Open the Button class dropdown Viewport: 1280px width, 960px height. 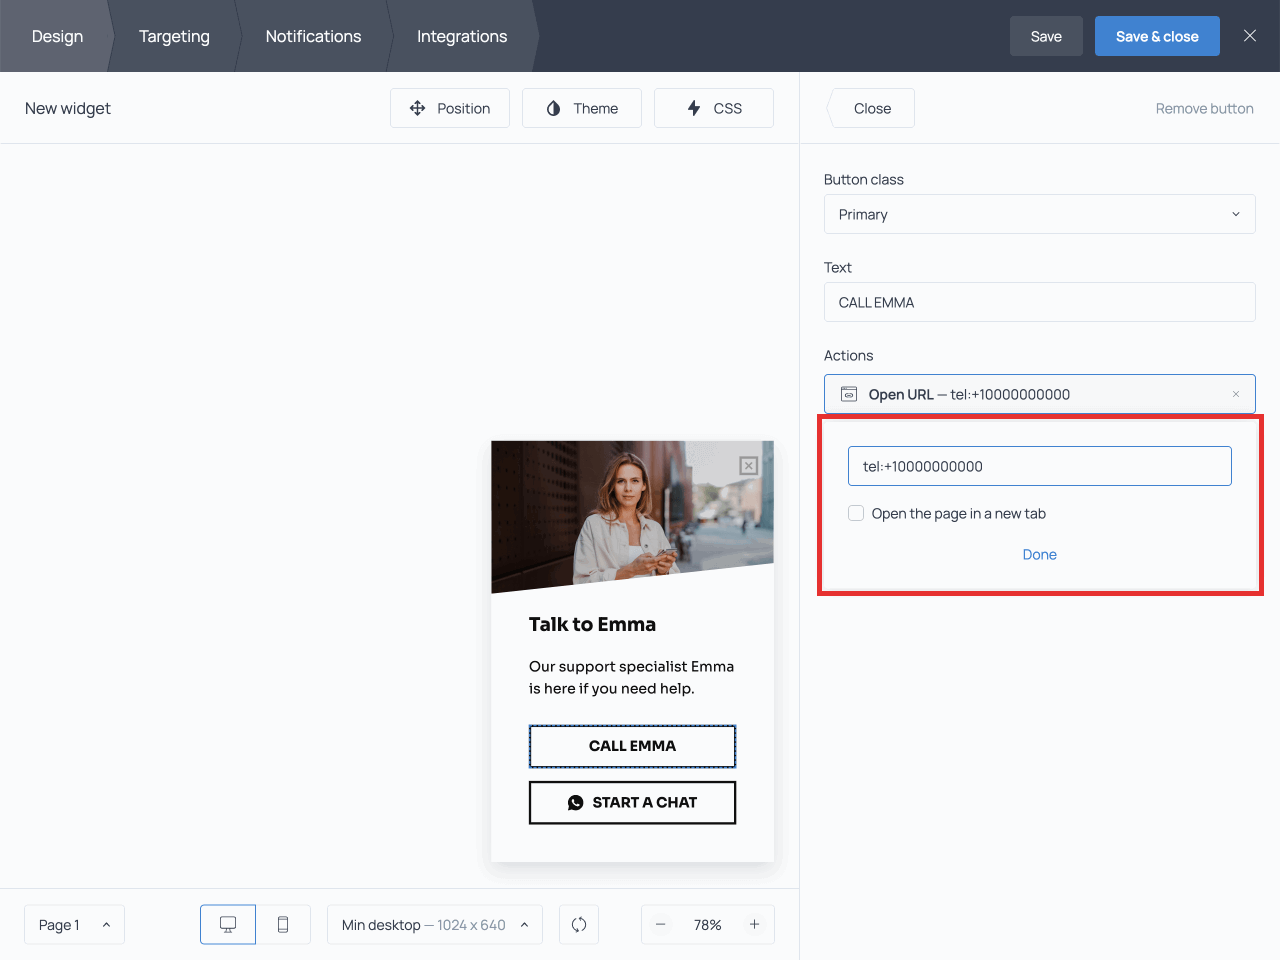[x=1040, y=214]
